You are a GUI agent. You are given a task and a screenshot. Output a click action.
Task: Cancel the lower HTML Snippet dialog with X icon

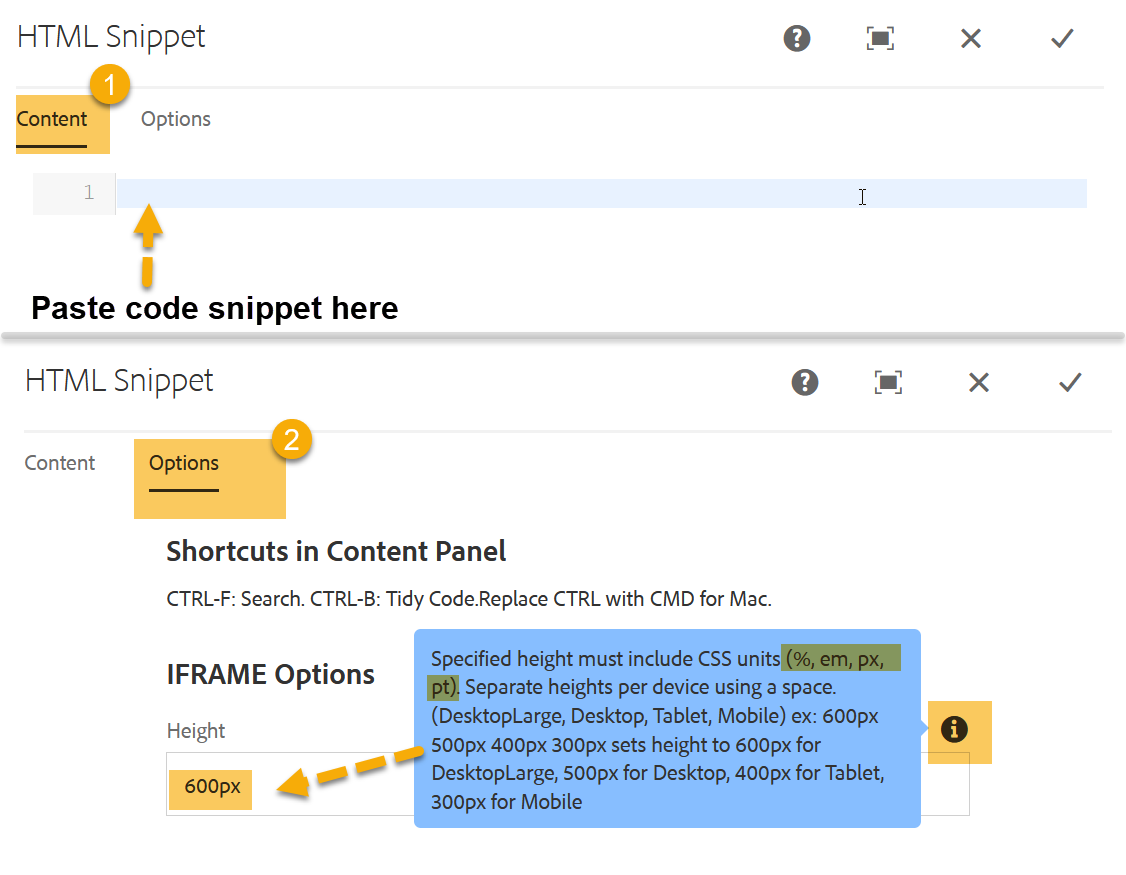(x=979, y=382)
